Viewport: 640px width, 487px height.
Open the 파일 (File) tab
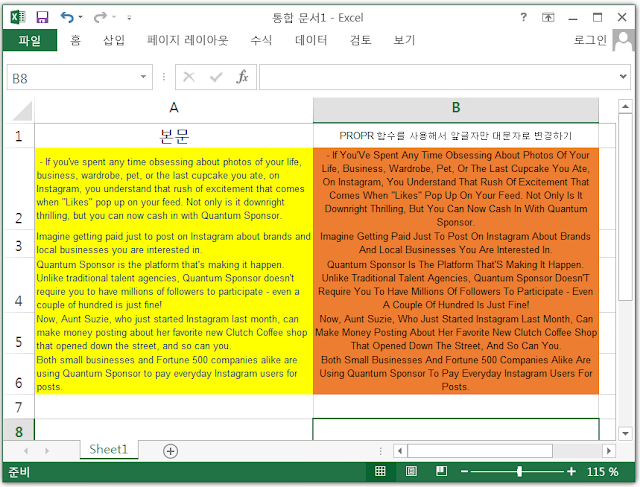[30, 40]
